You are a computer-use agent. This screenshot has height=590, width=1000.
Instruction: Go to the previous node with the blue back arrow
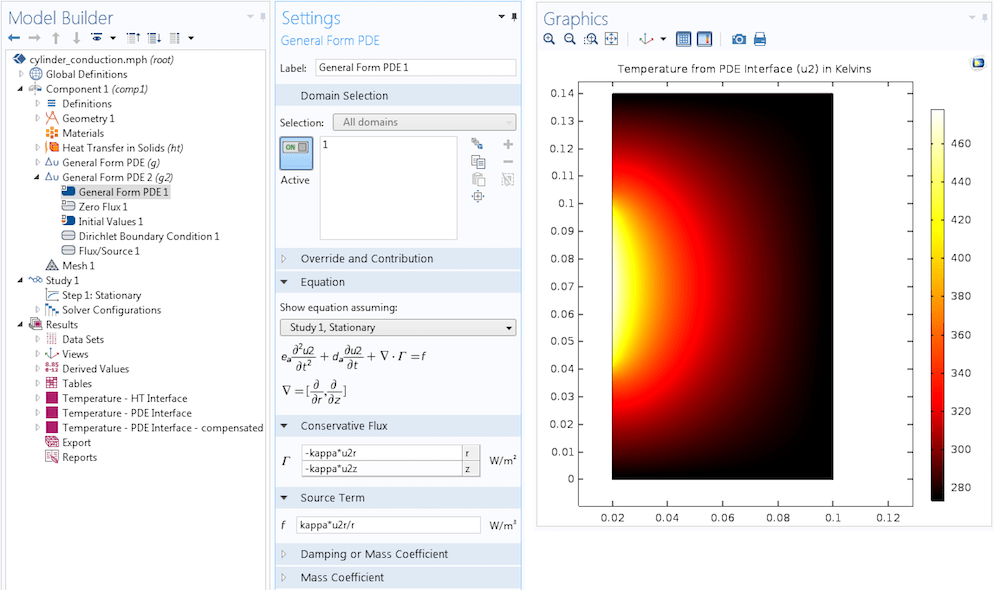(x=13, y=38)
